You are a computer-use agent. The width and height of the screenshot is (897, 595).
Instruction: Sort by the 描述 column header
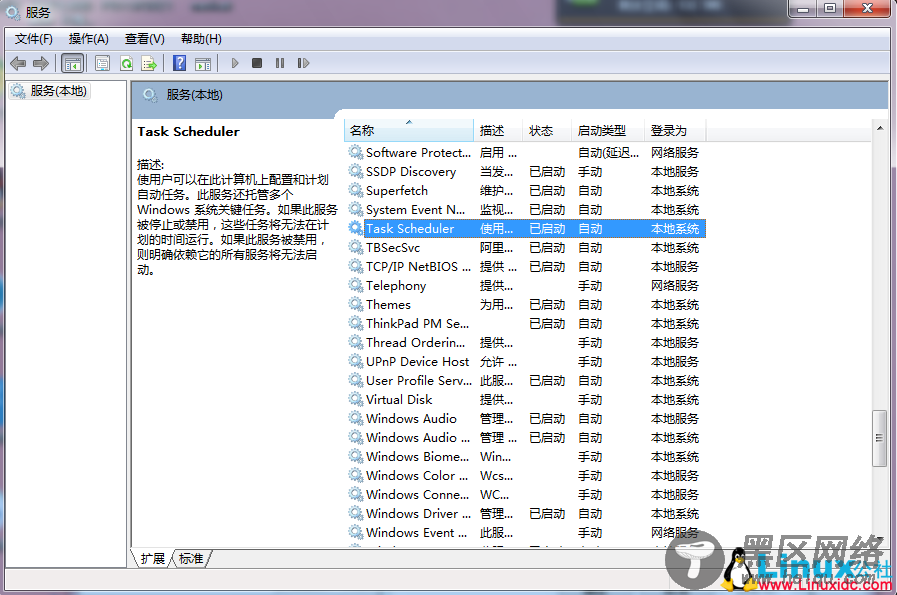[498, 130]
